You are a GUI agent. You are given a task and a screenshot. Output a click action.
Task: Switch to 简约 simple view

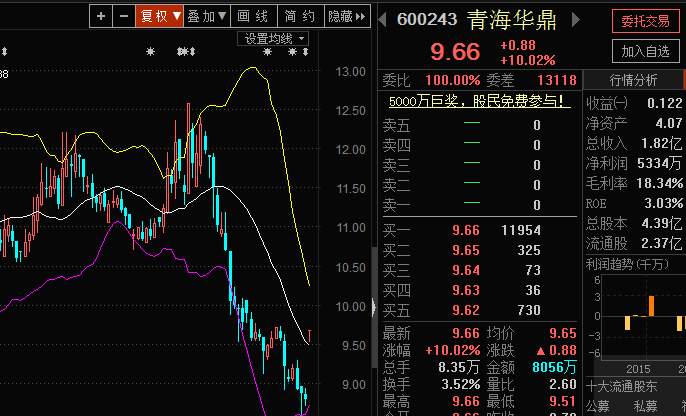tap(301, 17)
